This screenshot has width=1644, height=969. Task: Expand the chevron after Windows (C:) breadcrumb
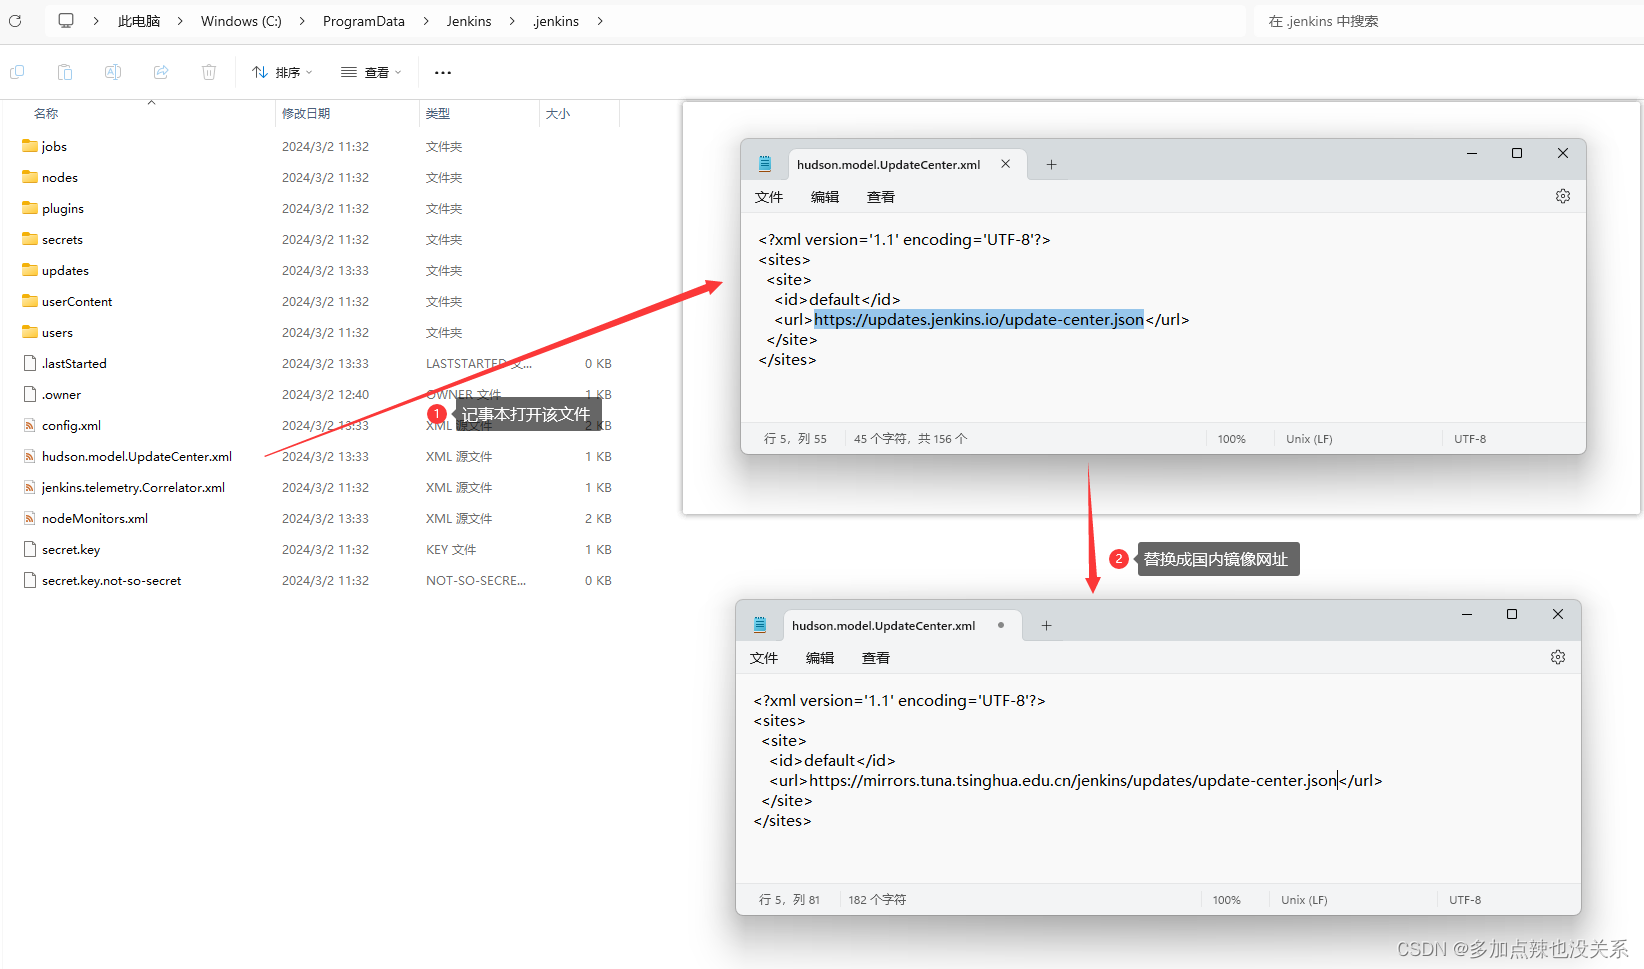(x=302, y=21)
